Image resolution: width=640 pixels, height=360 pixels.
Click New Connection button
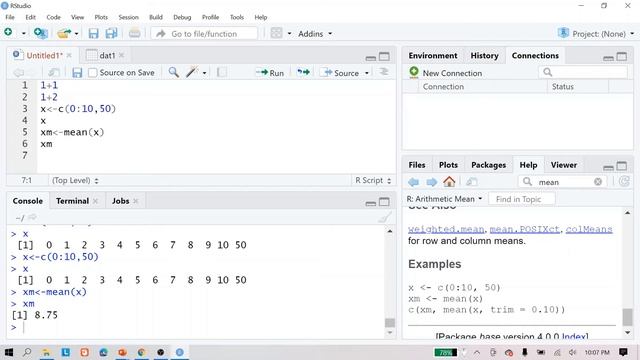(446, 73)
